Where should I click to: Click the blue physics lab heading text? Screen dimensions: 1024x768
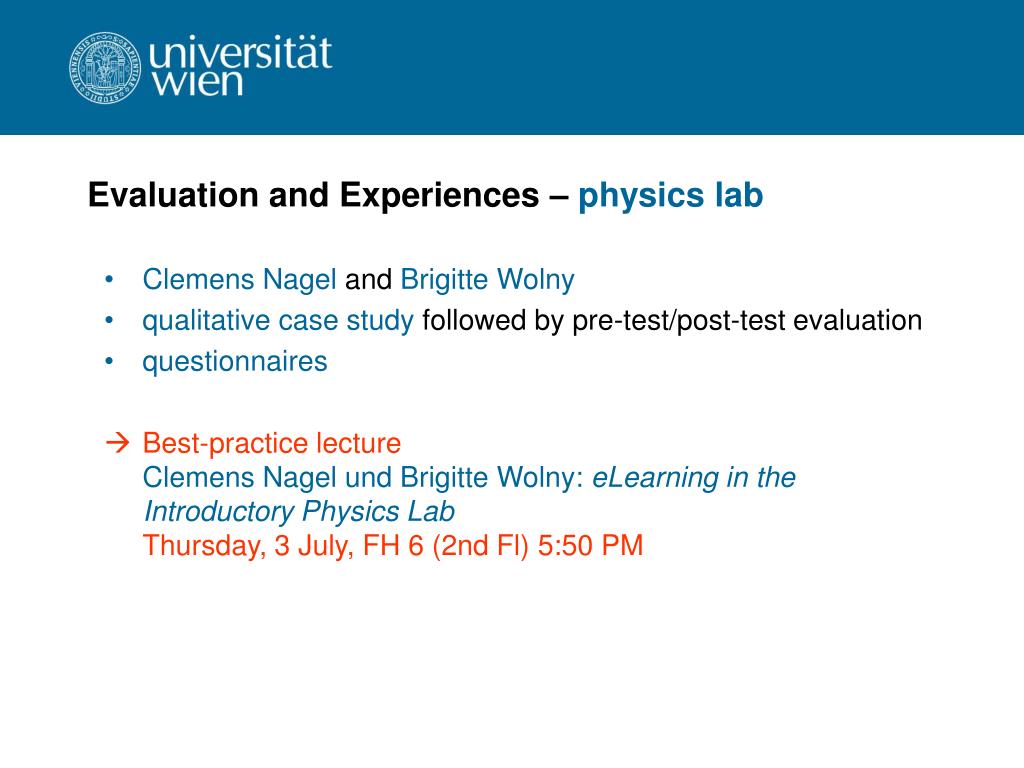pos(671,195)
